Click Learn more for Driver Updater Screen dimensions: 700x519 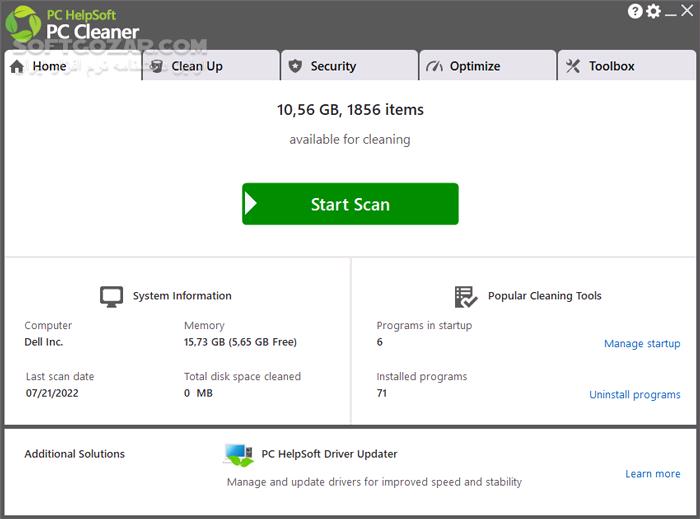[652, 473]
